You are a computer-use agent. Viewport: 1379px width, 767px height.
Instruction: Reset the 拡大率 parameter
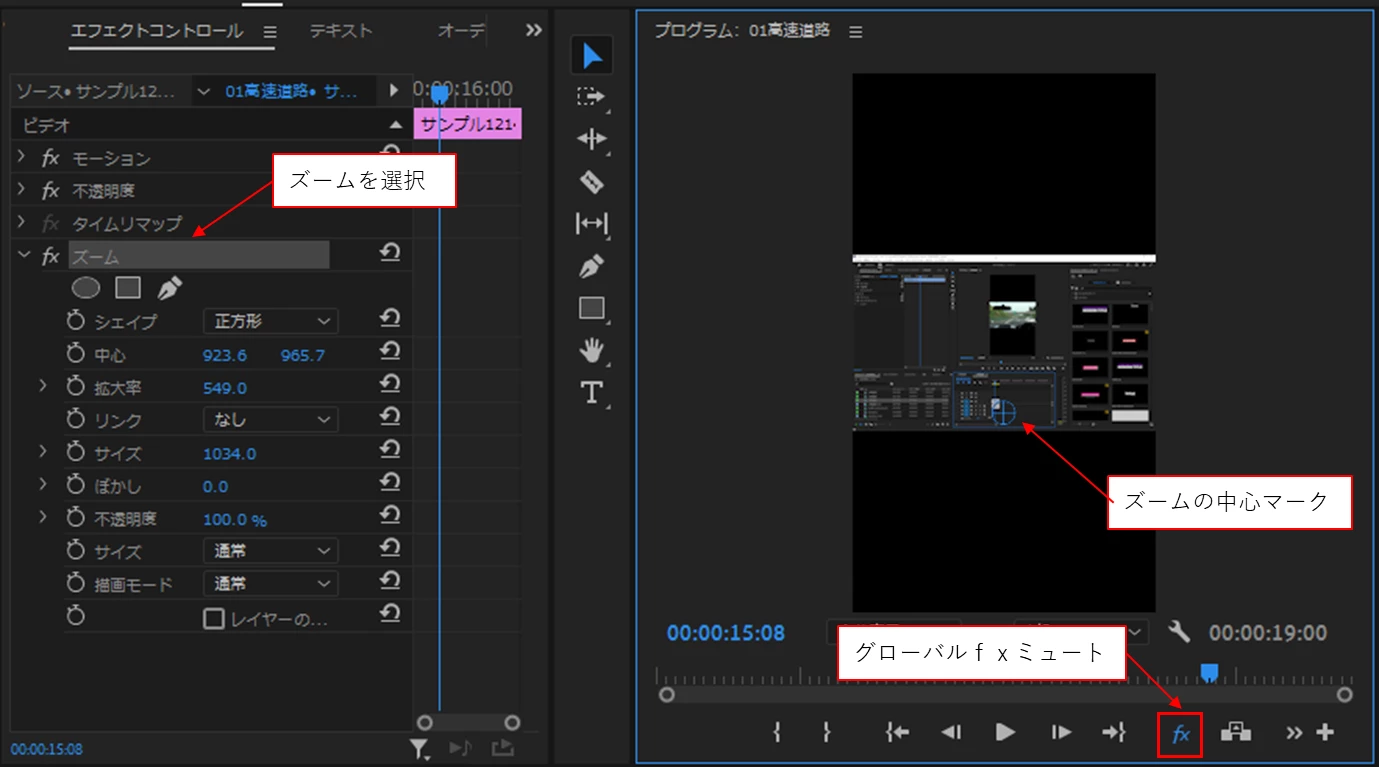point(391,385)
